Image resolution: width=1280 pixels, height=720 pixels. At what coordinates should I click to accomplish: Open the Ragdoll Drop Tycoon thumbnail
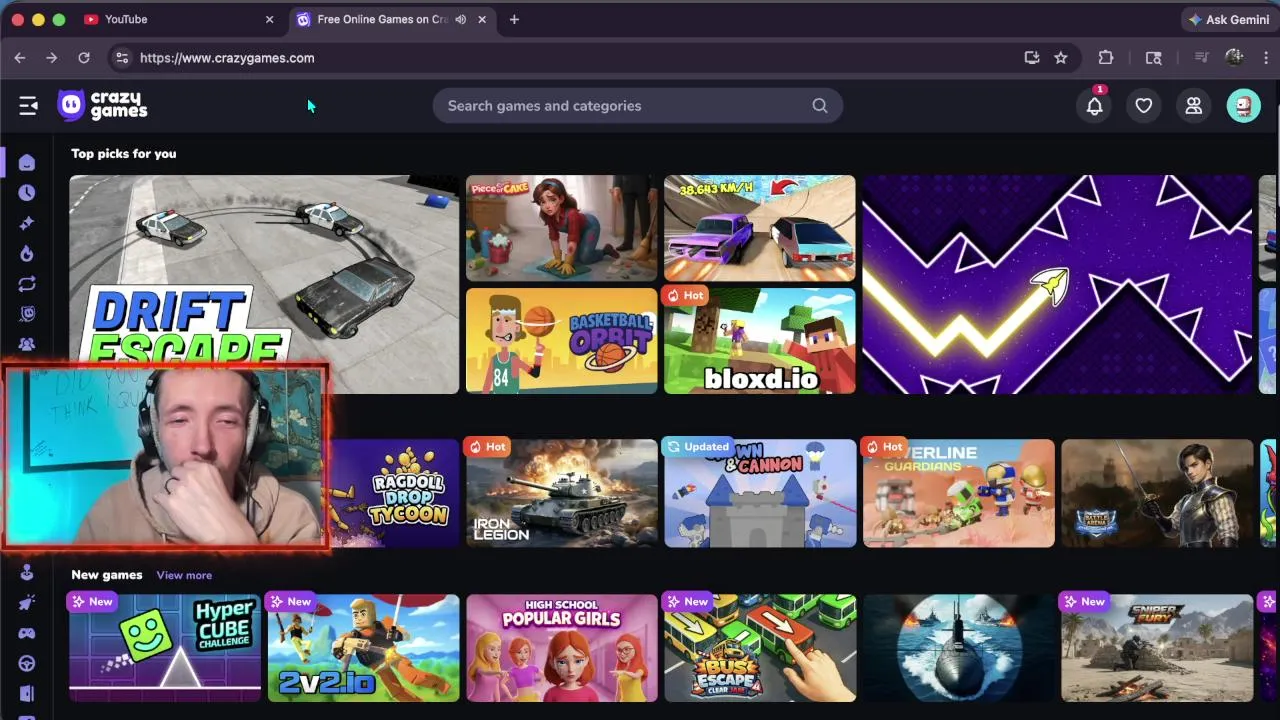pyautogui.click(x=395, y=493)
